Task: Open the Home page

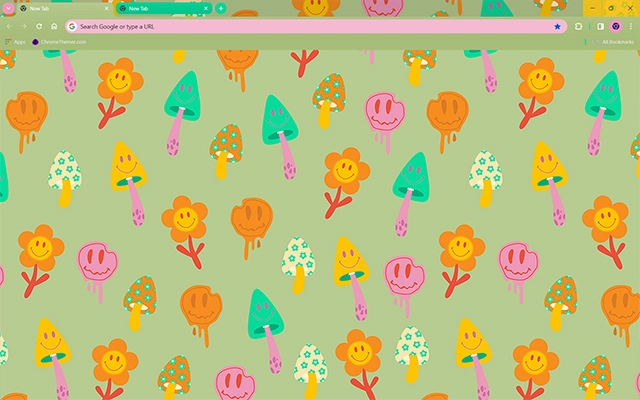Action: (x=54, y=27)
